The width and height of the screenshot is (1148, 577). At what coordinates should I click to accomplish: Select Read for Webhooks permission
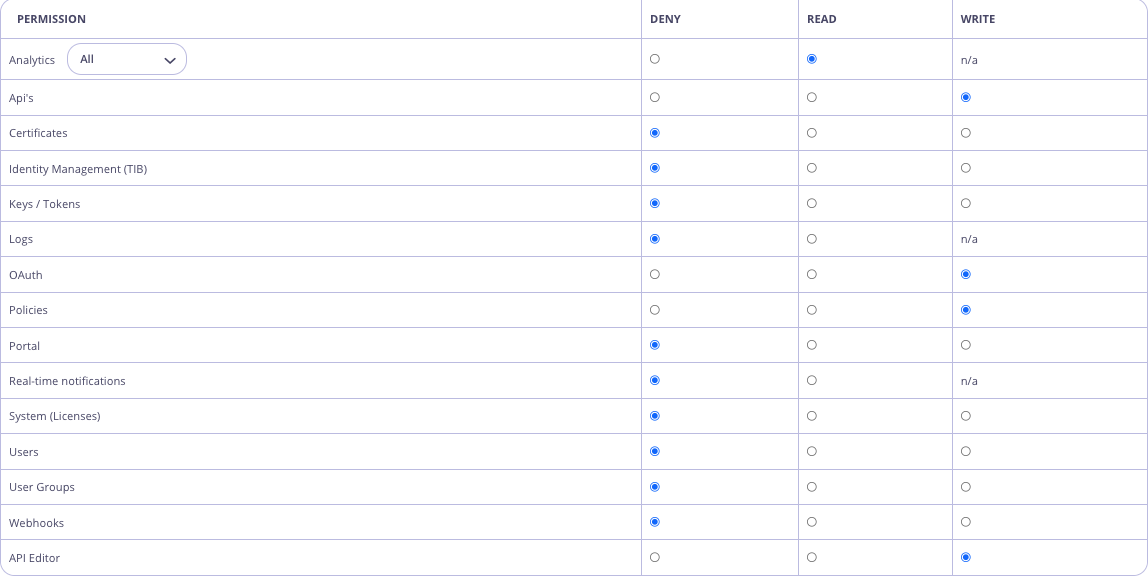(x=811, y=522)
